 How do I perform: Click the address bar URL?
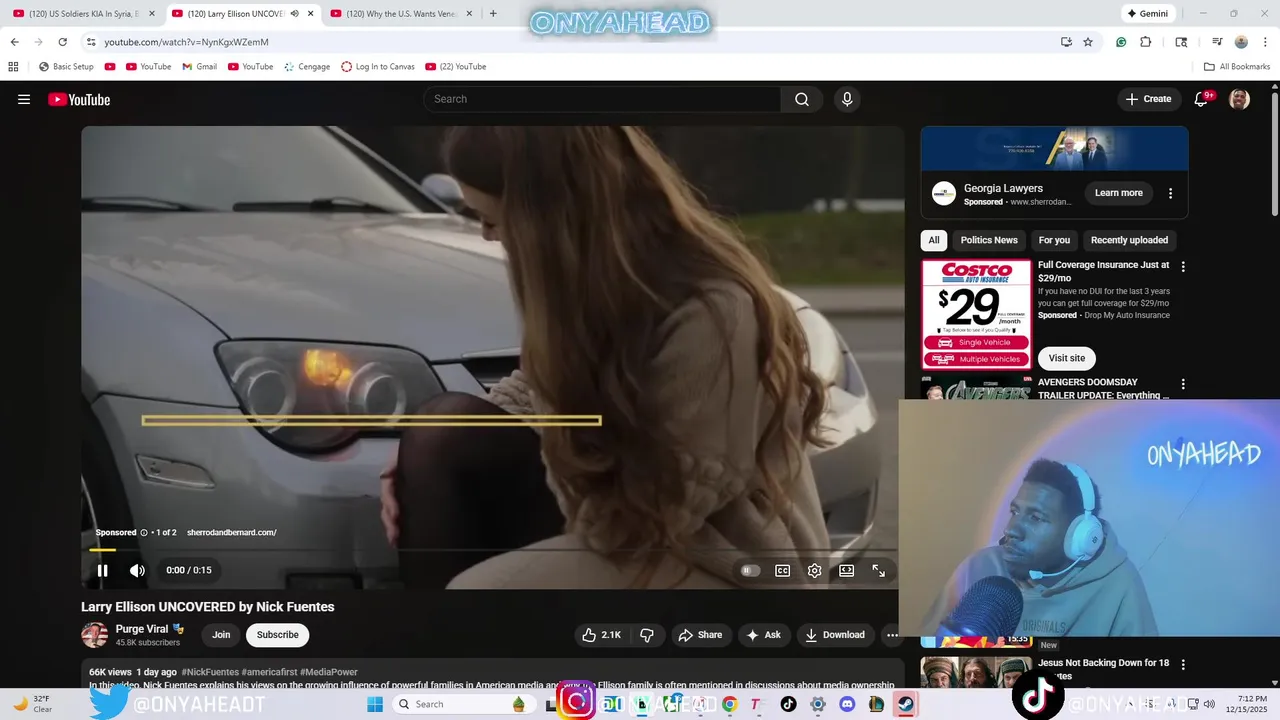point(186,42)
